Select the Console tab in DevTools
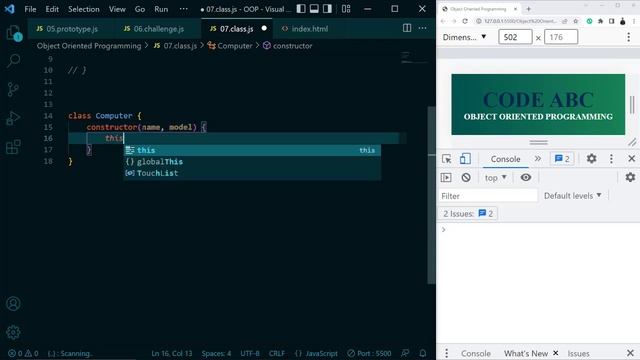This screenshot has width=640, height=360. (x=505, y=159)
